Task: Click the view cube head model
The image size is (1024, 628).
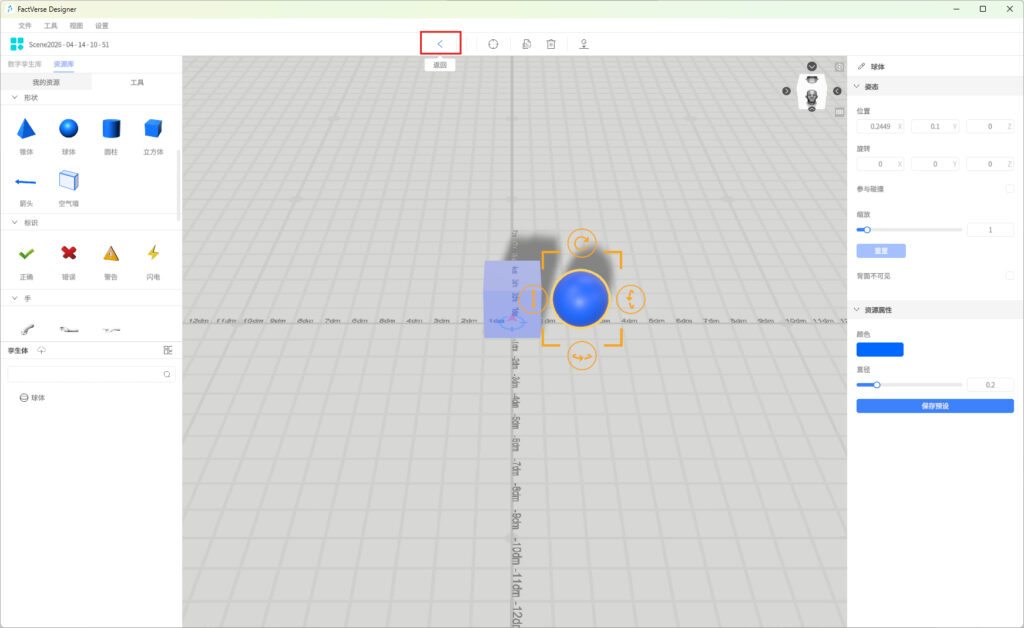Action: [x=812, y=97]
